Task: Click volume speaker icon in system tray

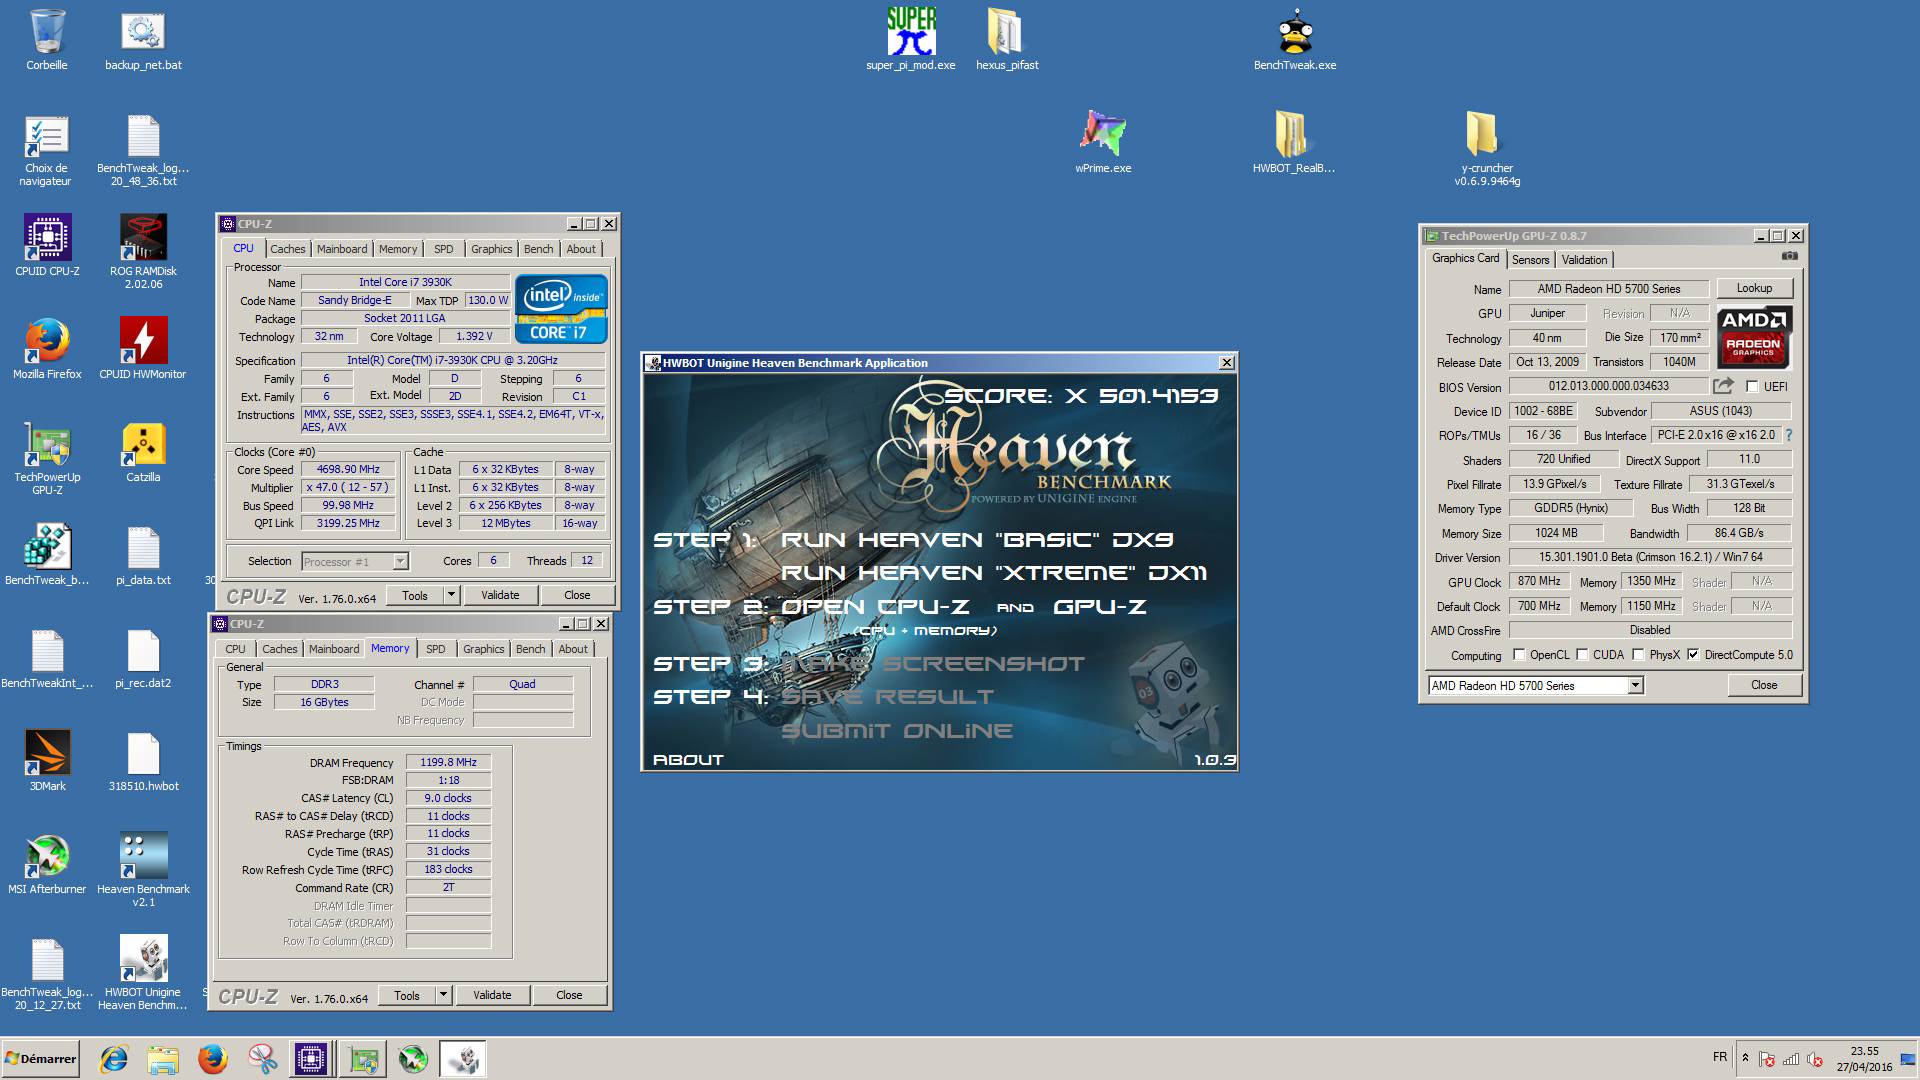Action: click(1815, 1059)
